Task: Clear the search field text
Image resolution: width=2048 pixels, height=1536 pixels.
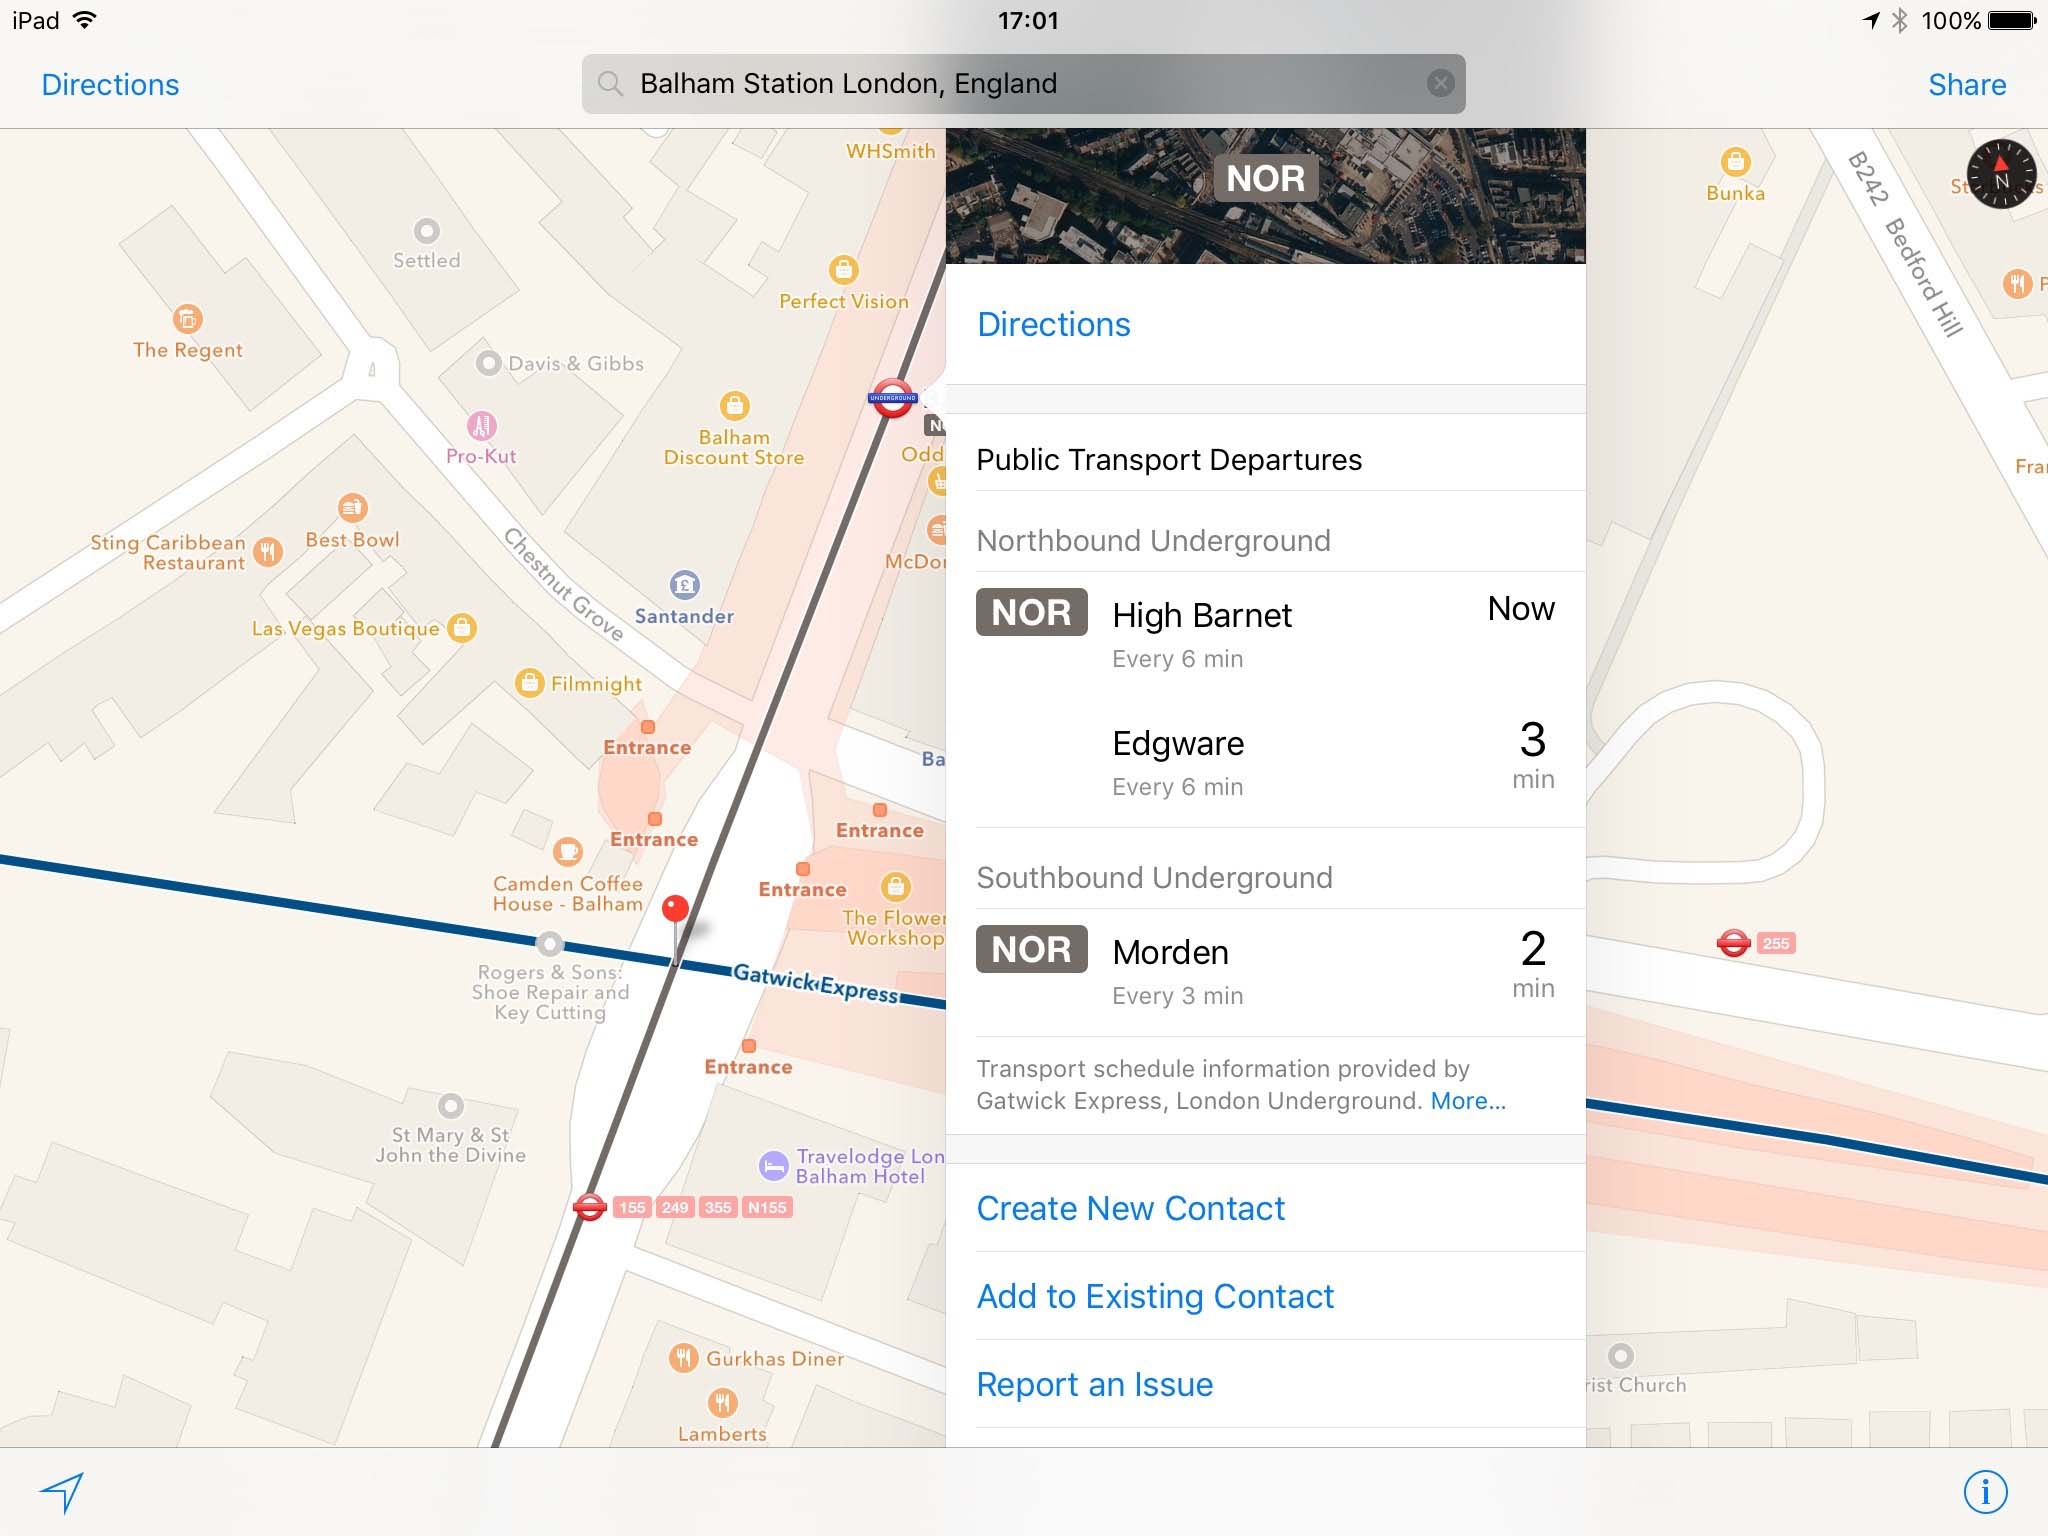Action: click(1440, 83)
